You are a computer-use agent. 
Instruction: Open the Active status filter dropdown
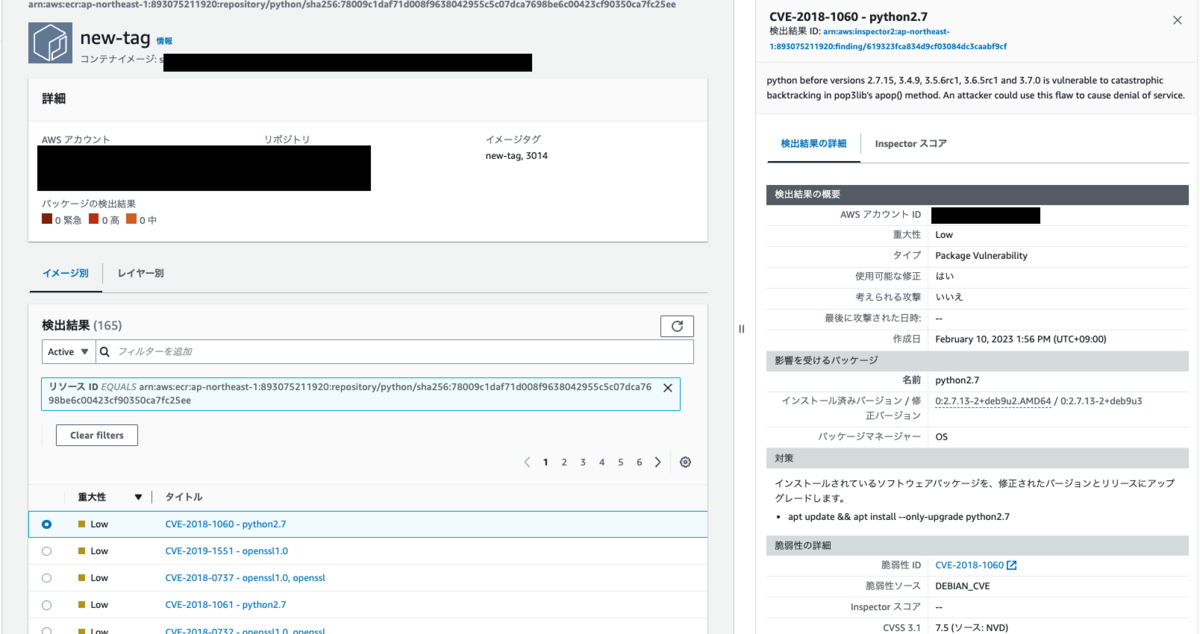pos(69,352)
